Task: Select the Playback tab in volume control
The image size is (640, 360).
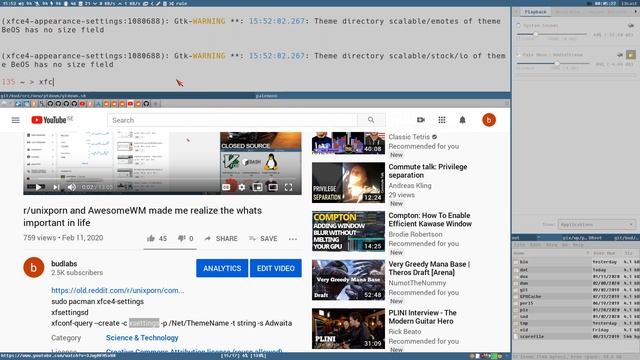Action: [x=536, y=12]
